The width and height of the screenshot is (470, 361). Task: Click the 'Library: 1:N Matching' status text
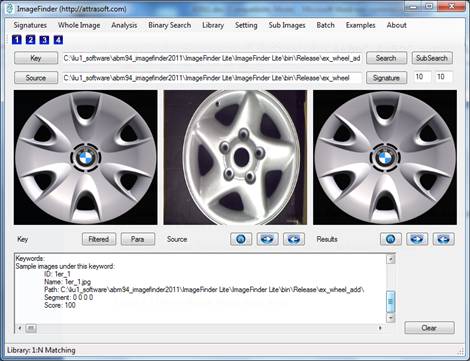point(41,350)
